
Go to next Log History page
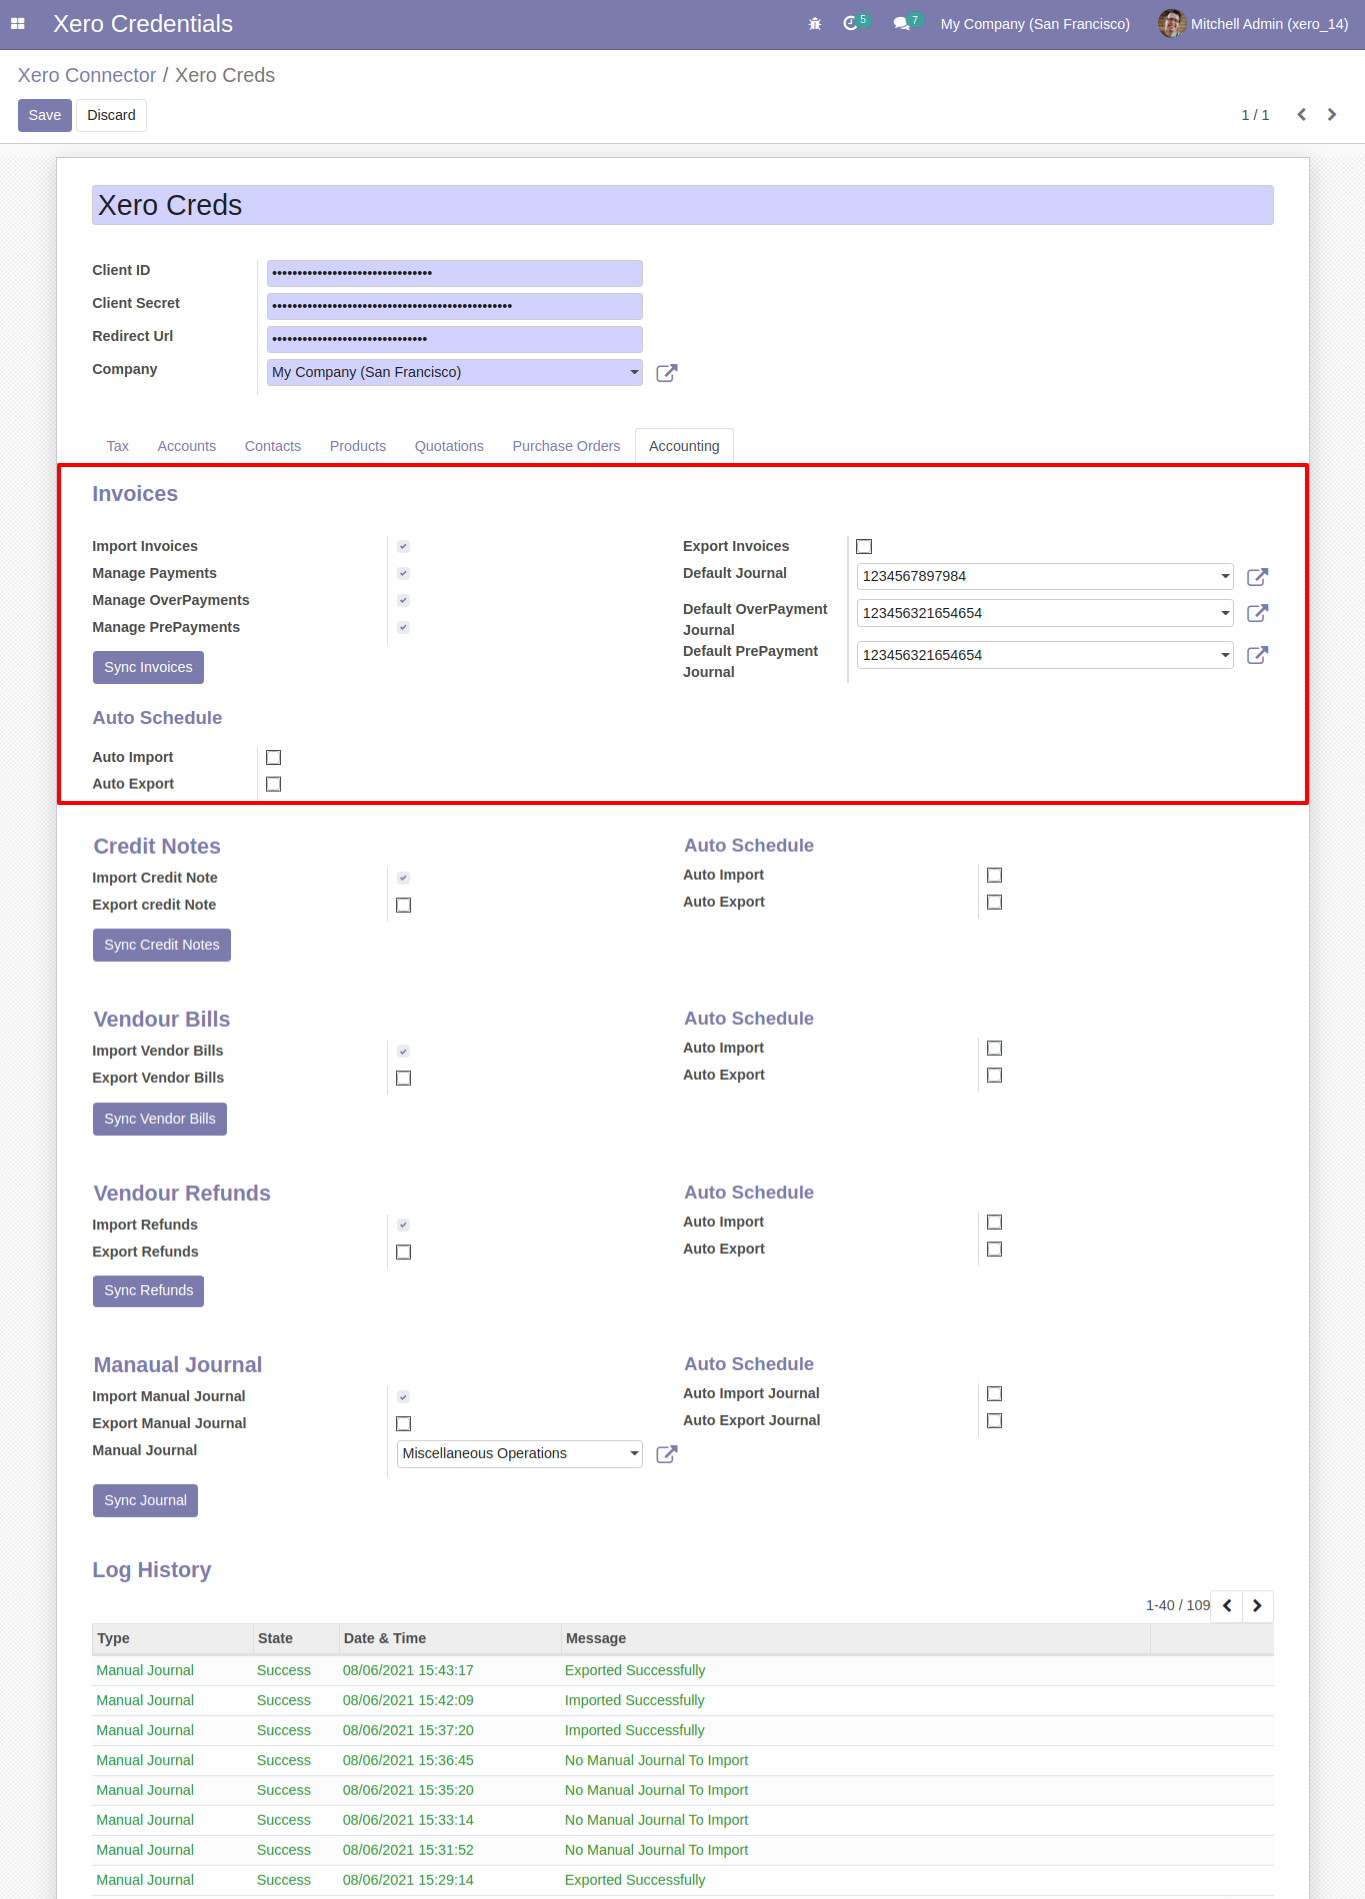(x=1257, y=1606)
